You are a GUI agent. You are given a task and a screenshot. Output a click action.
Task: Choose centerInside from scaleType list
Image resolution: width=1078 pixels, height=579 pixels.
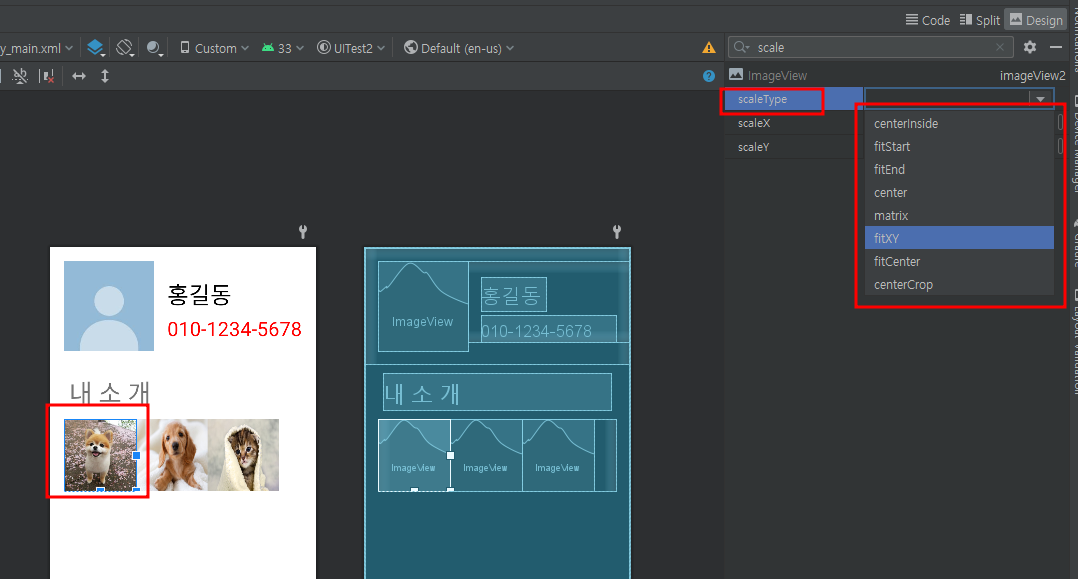(x=959, y=124)
